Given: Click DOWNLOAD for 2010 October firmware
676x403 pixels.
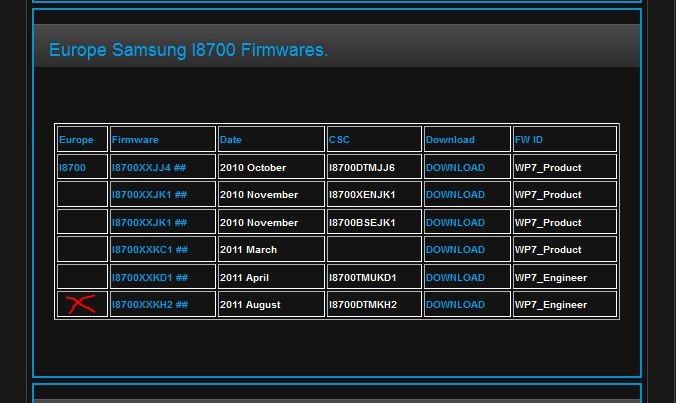Looking at the screenshot, I should click(x=455, y=168).
